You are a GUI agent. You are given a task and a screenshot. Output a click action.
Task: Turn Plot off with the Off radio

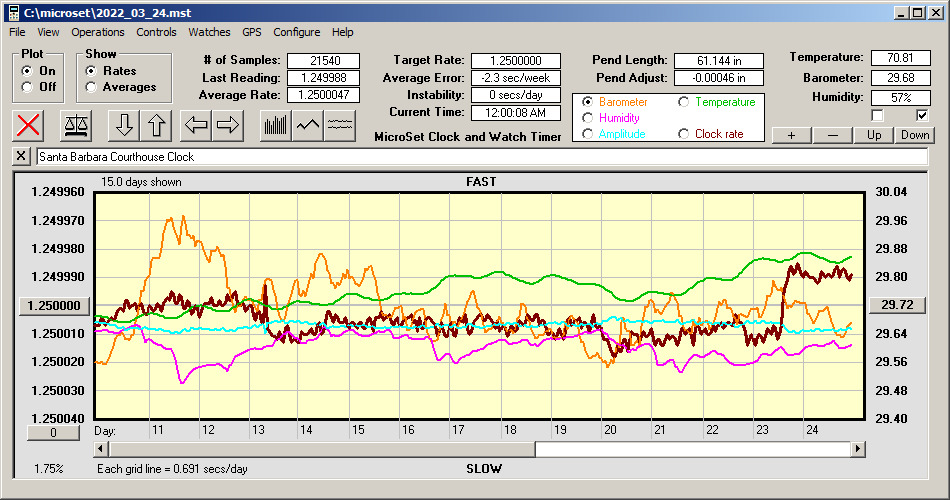point(27,87)
